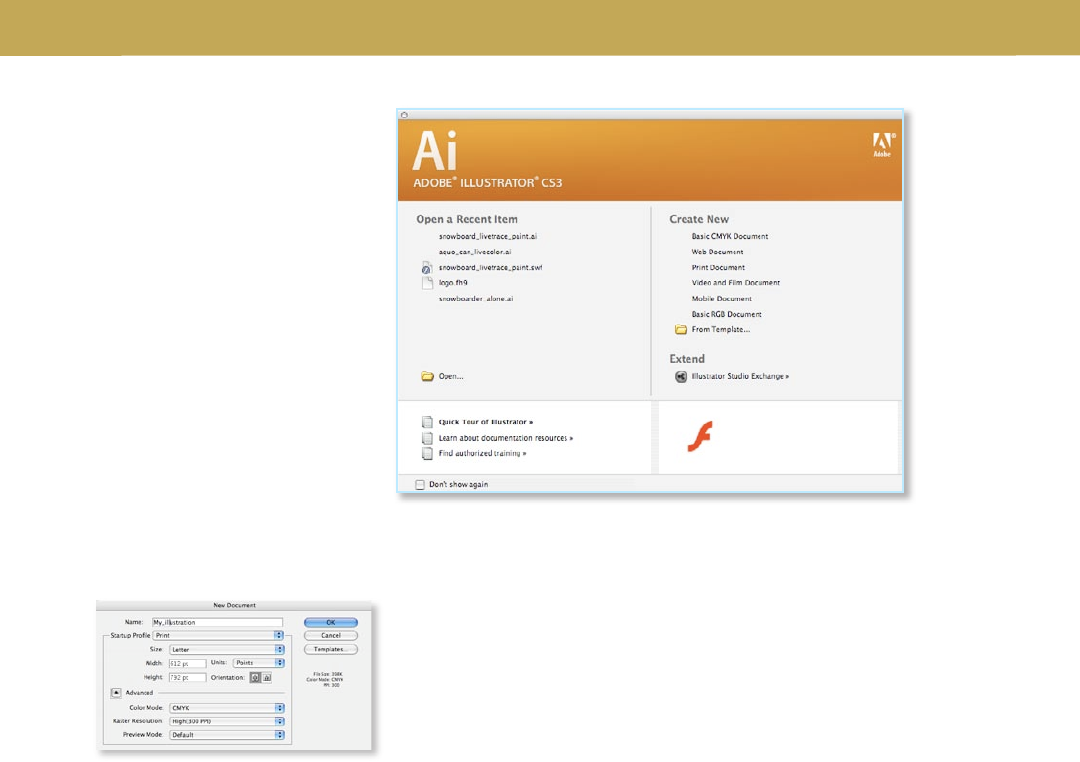
Task: Click the From Template folder icon
Action: (x=681, y=329)
